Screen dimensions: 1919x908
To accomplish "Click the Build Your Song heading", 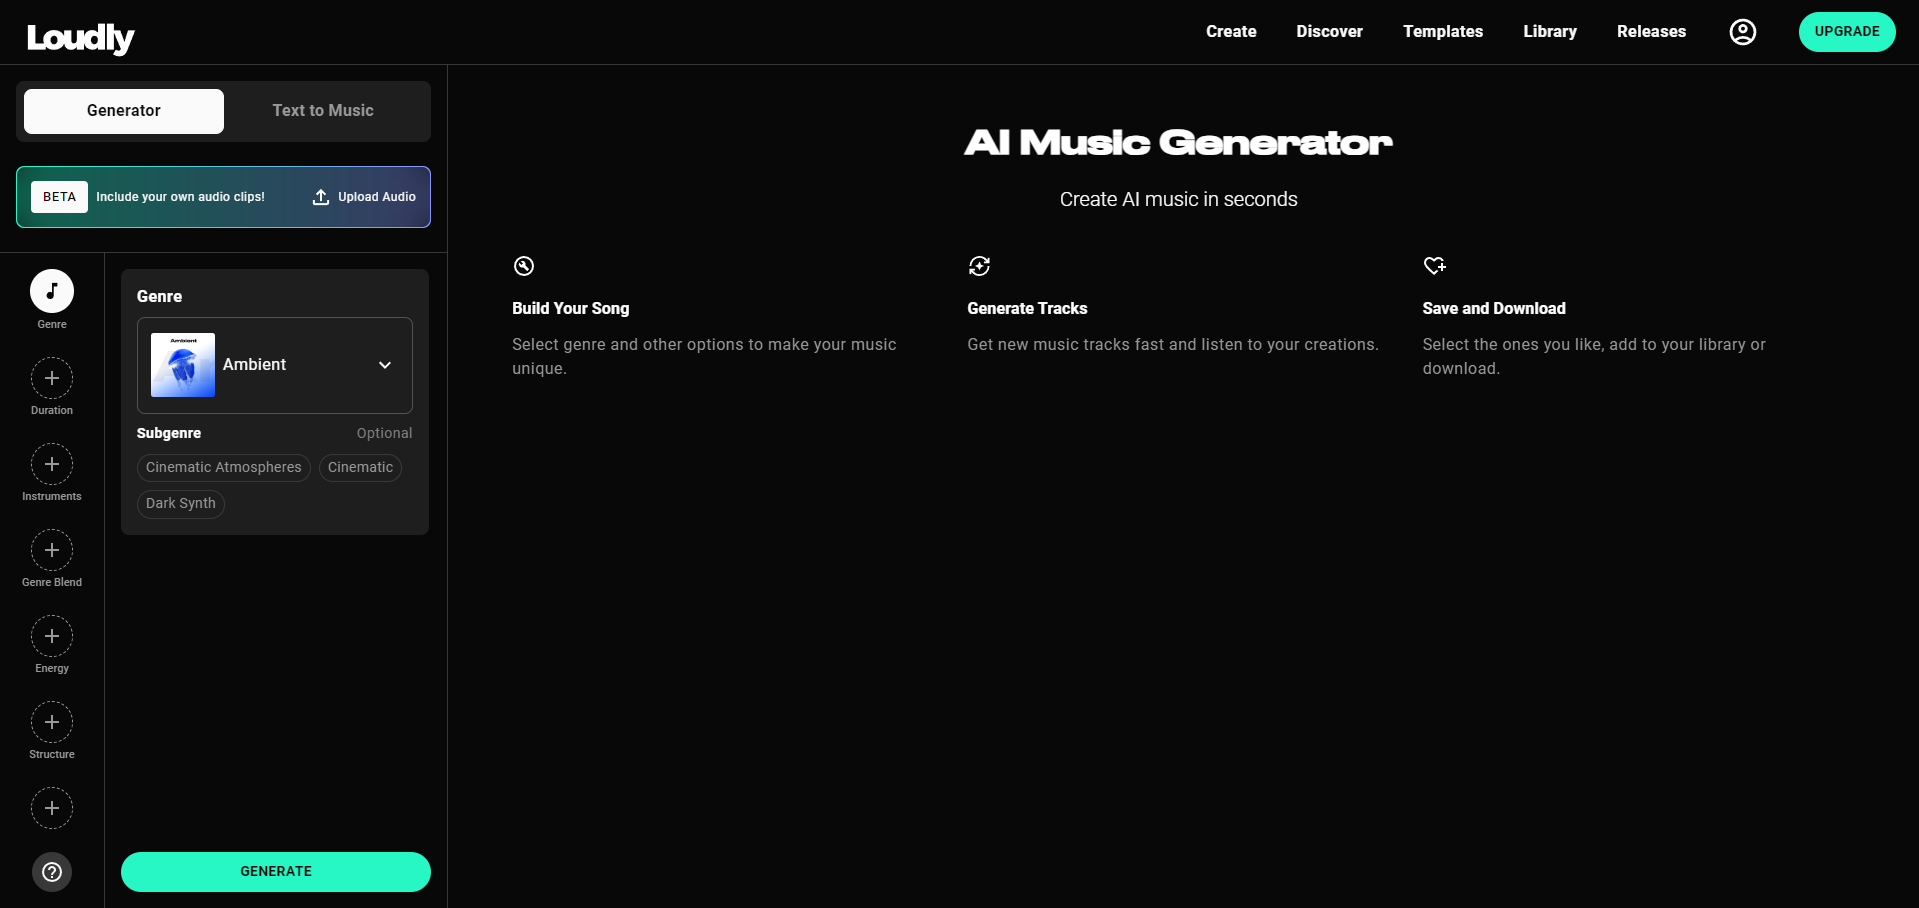I will [x=571, y=308].
